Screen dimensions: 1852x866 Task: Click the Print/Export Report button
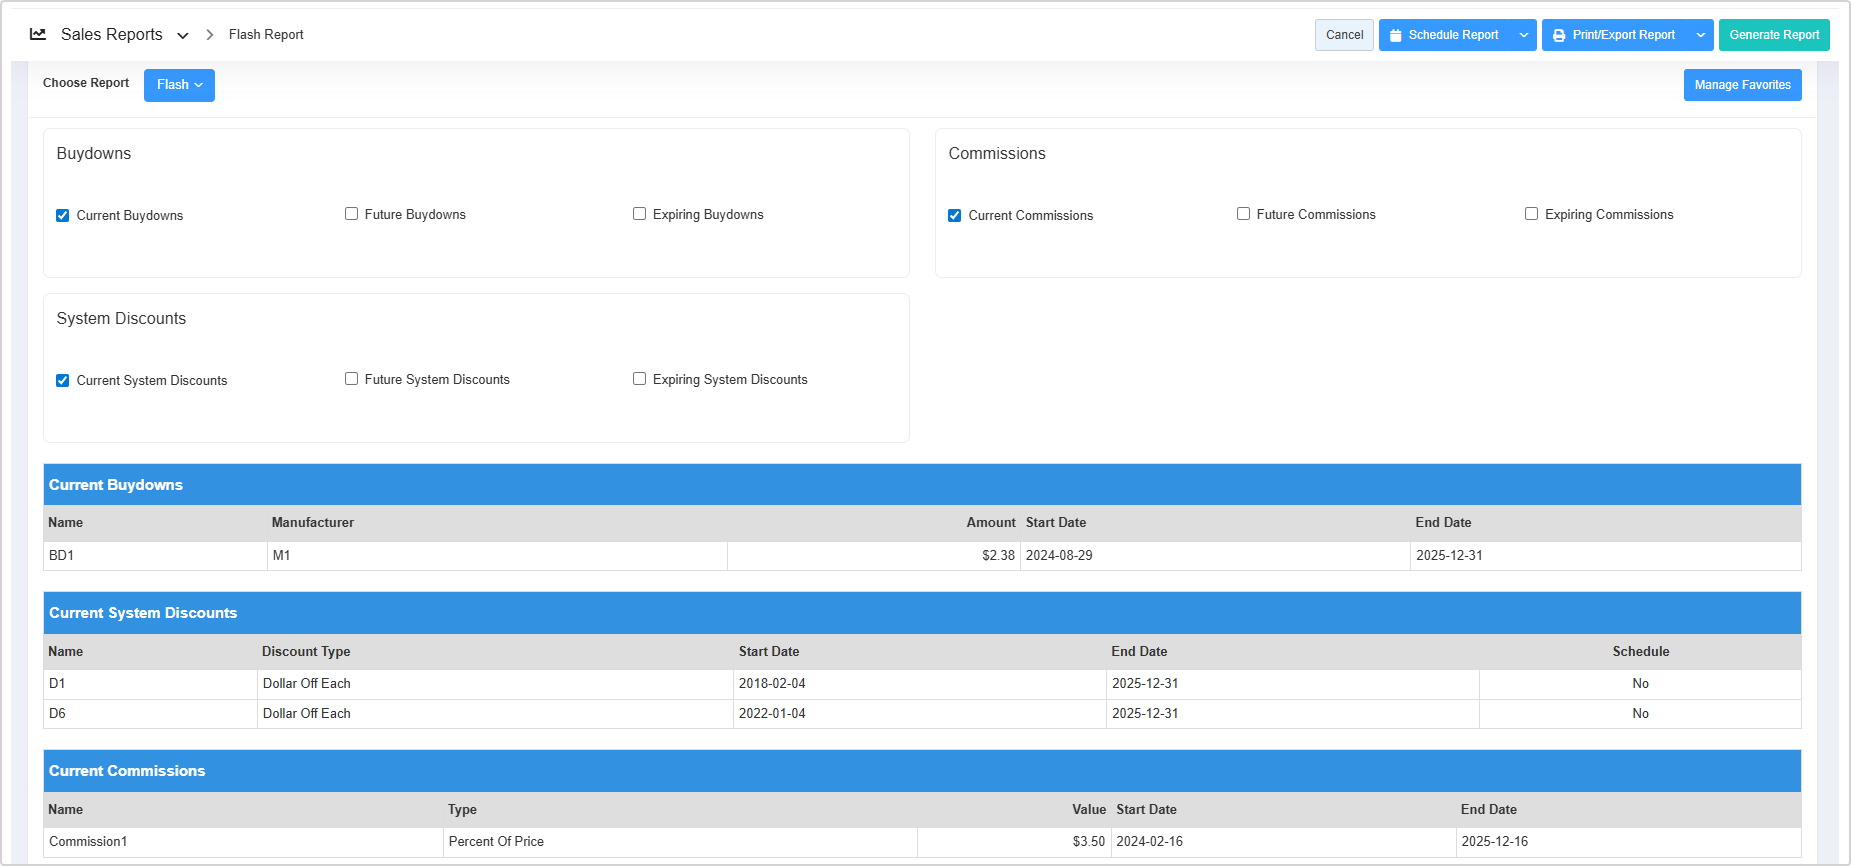(x=1614, y=35)
